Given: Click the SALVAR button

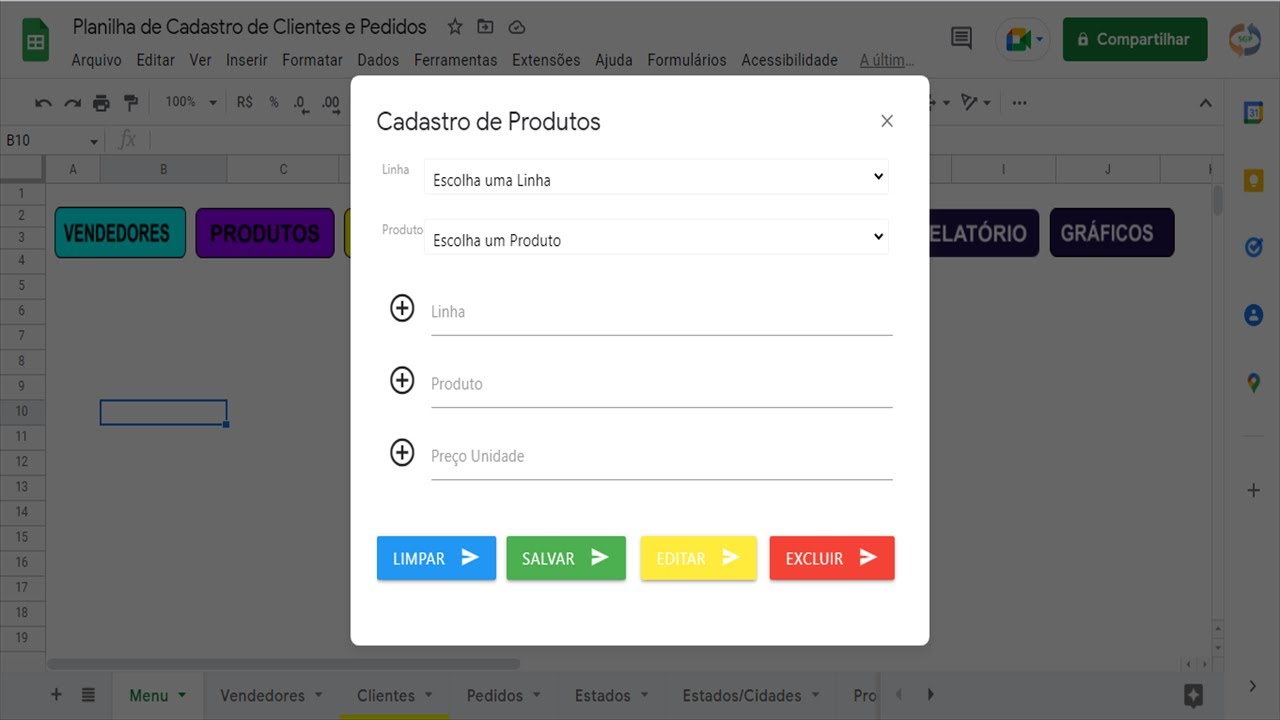Looking at the screenshot, I should (x=566, y=558).
